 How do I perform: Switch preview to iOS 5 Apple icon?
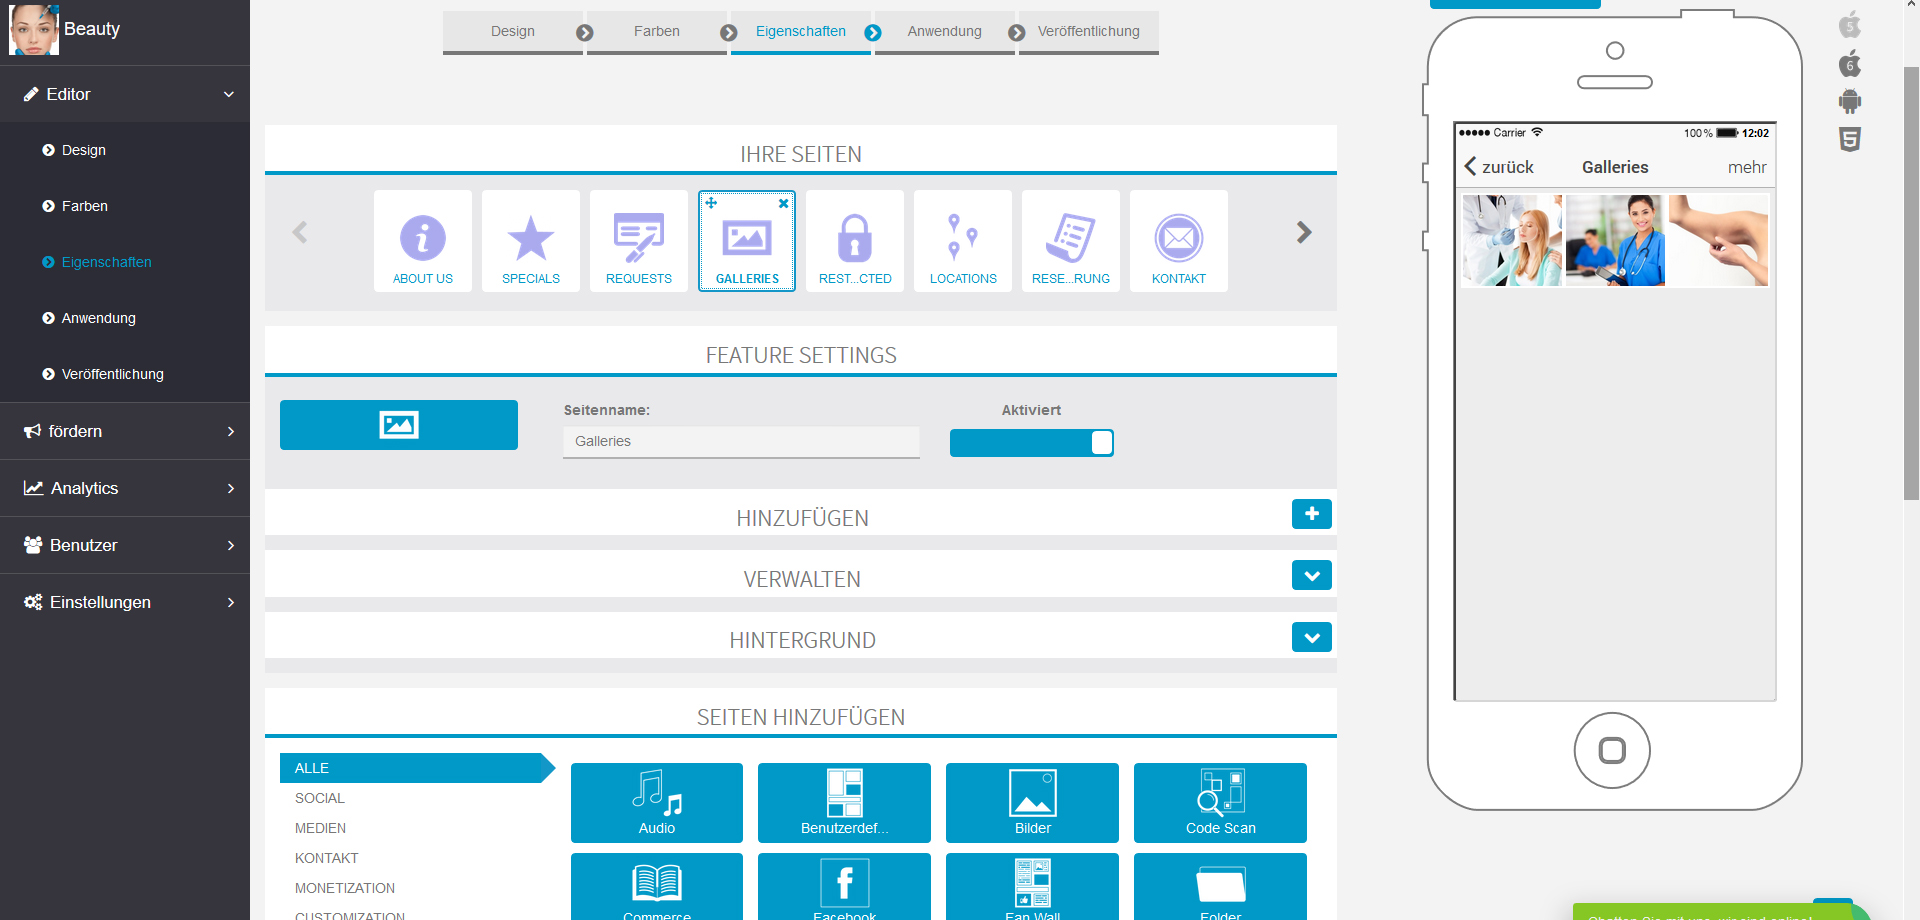tap(1850, 25)
